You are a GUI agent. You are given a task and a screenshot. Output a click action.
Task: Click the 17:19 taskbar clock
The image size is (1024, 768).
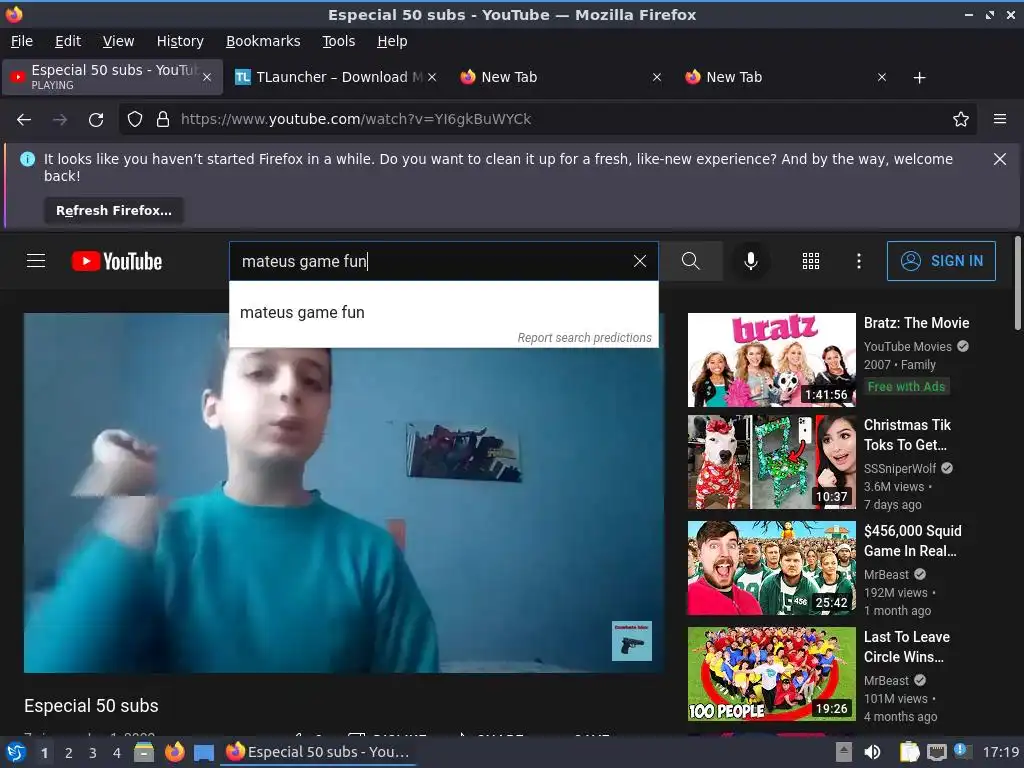tap(1000, 752)
